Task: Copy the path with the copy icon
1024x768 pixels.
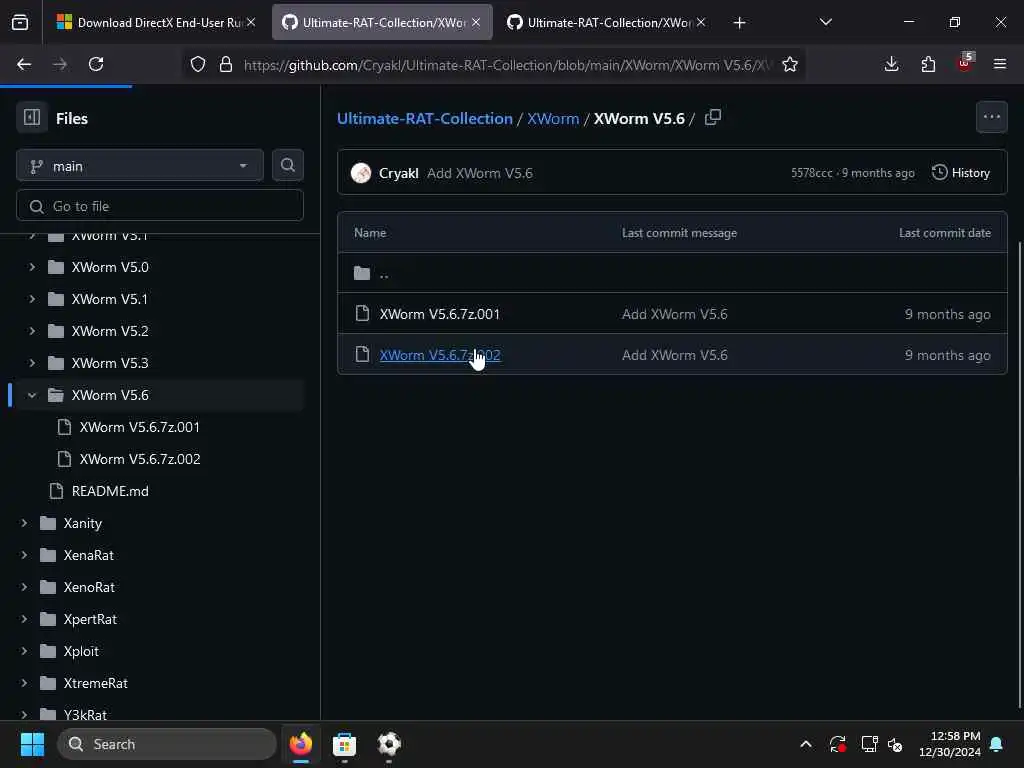Action: pos(712,118)
